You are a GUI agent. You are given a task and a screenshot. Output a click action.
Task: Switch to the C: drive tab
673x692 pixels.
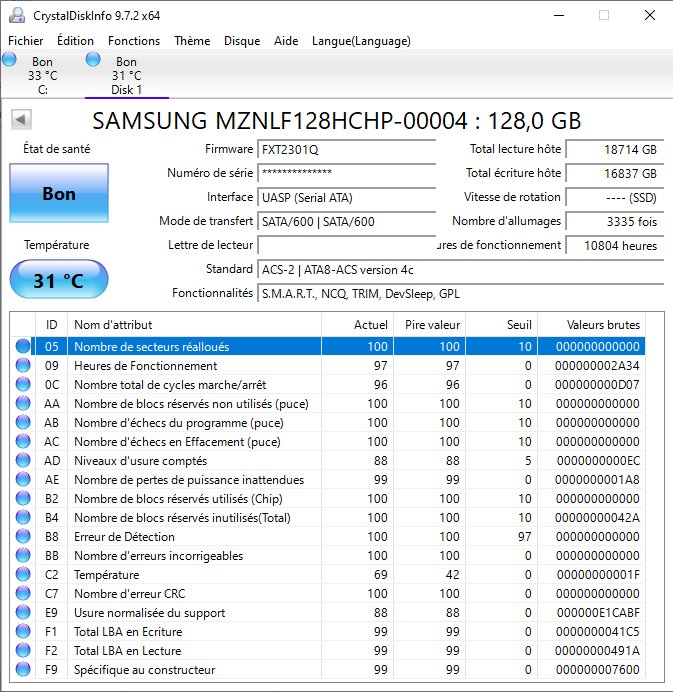(42, 75)
